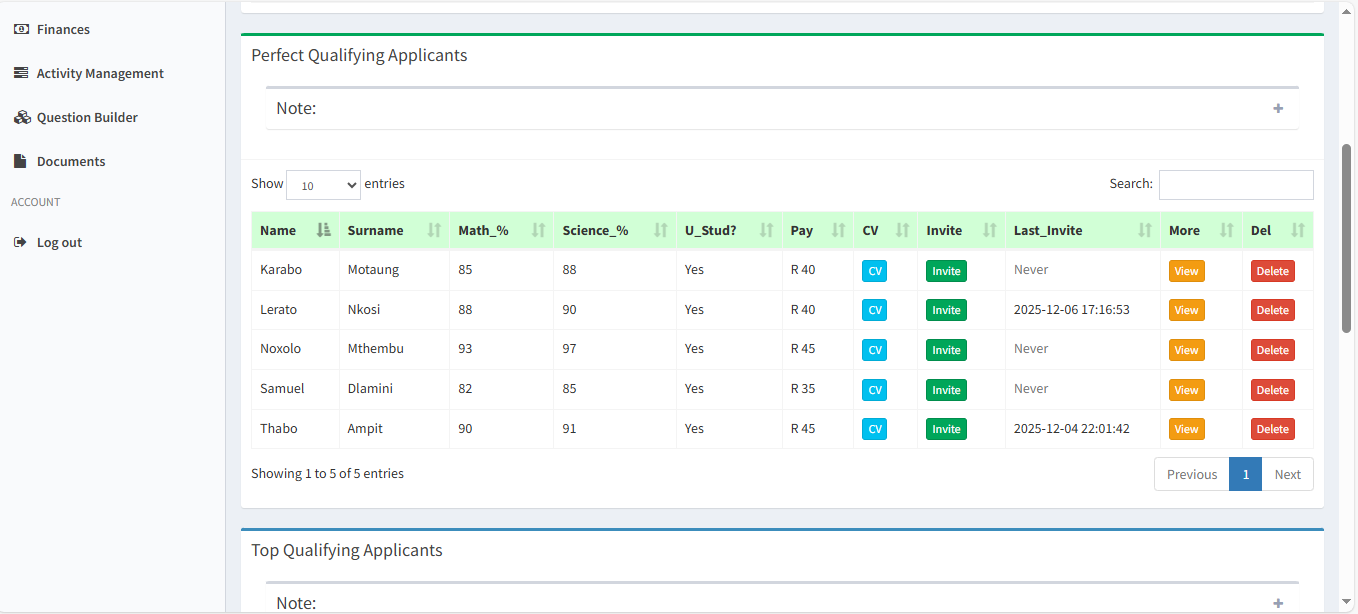
Task: Go to the Next results page
Action: [x=1287, y=474]
